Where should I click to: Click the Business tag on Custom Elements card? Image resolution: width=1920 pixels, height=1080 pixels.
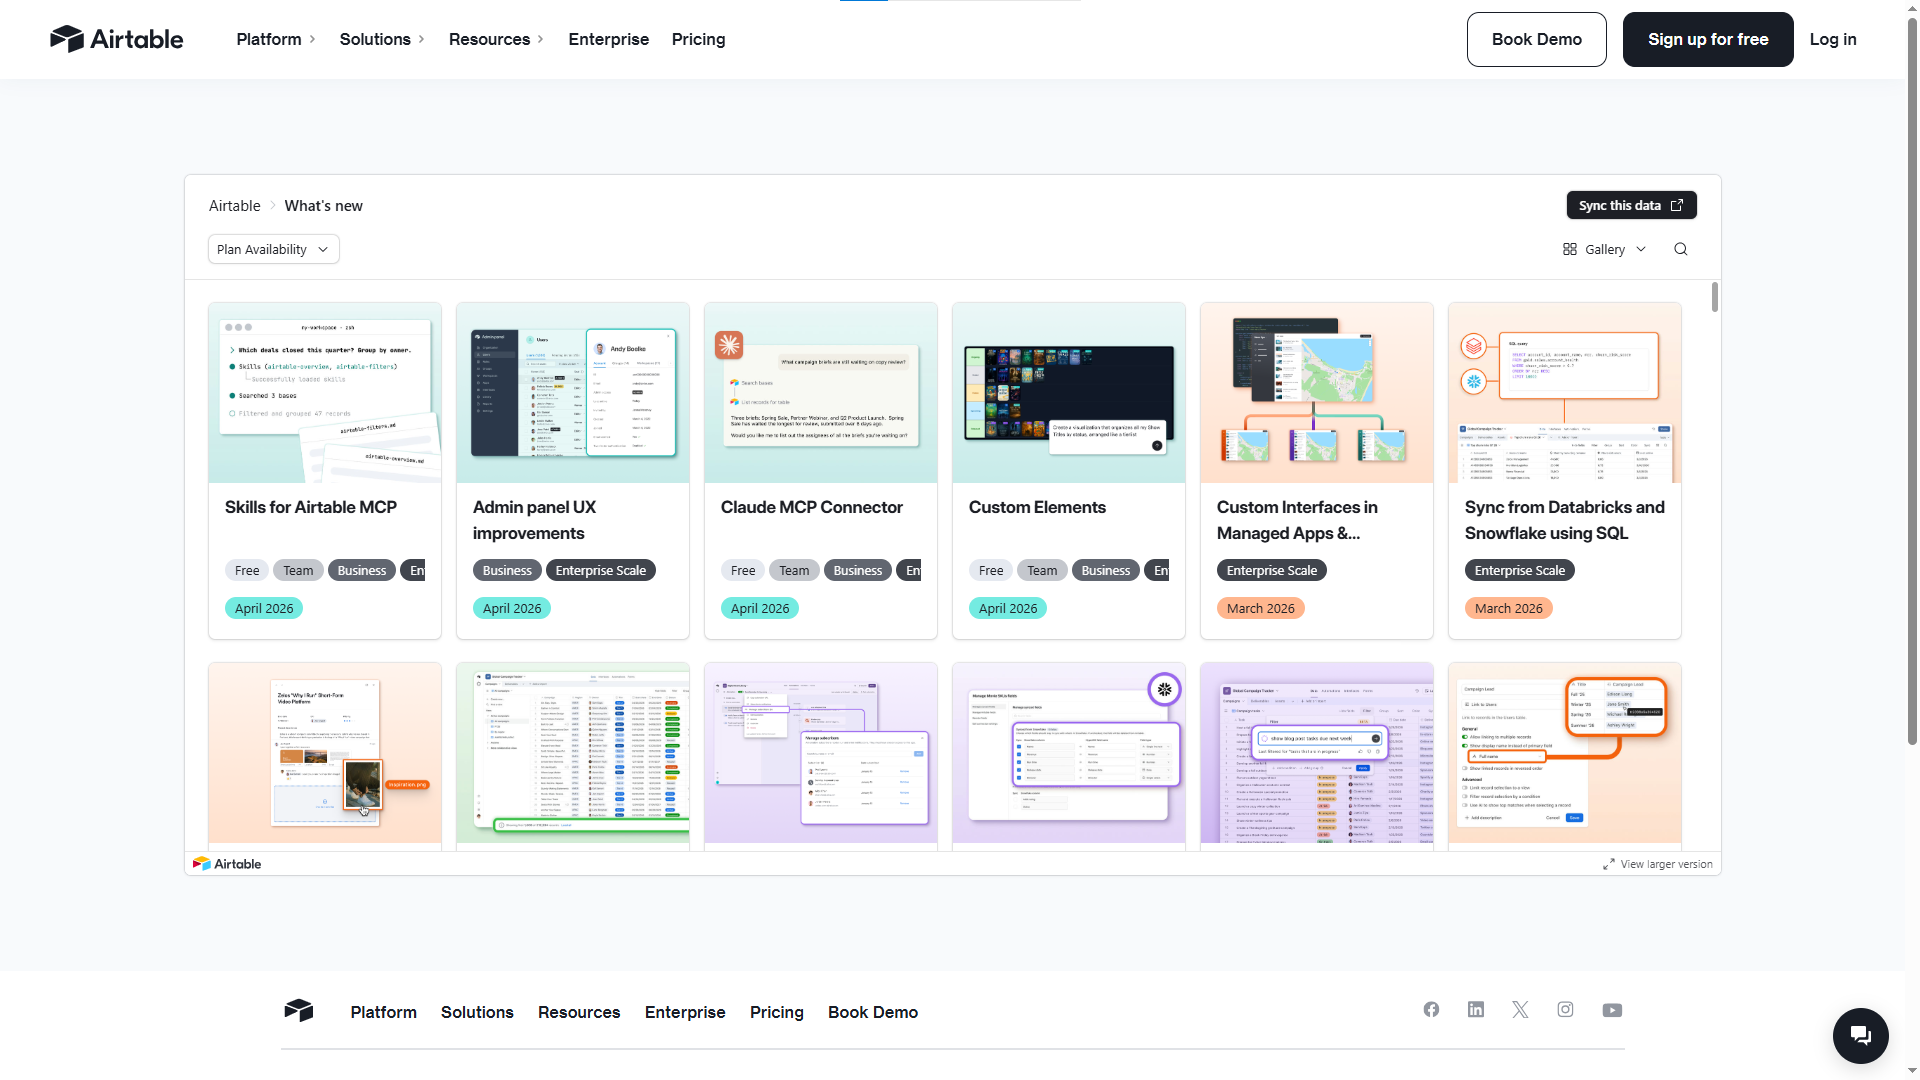click(1105, 570)
